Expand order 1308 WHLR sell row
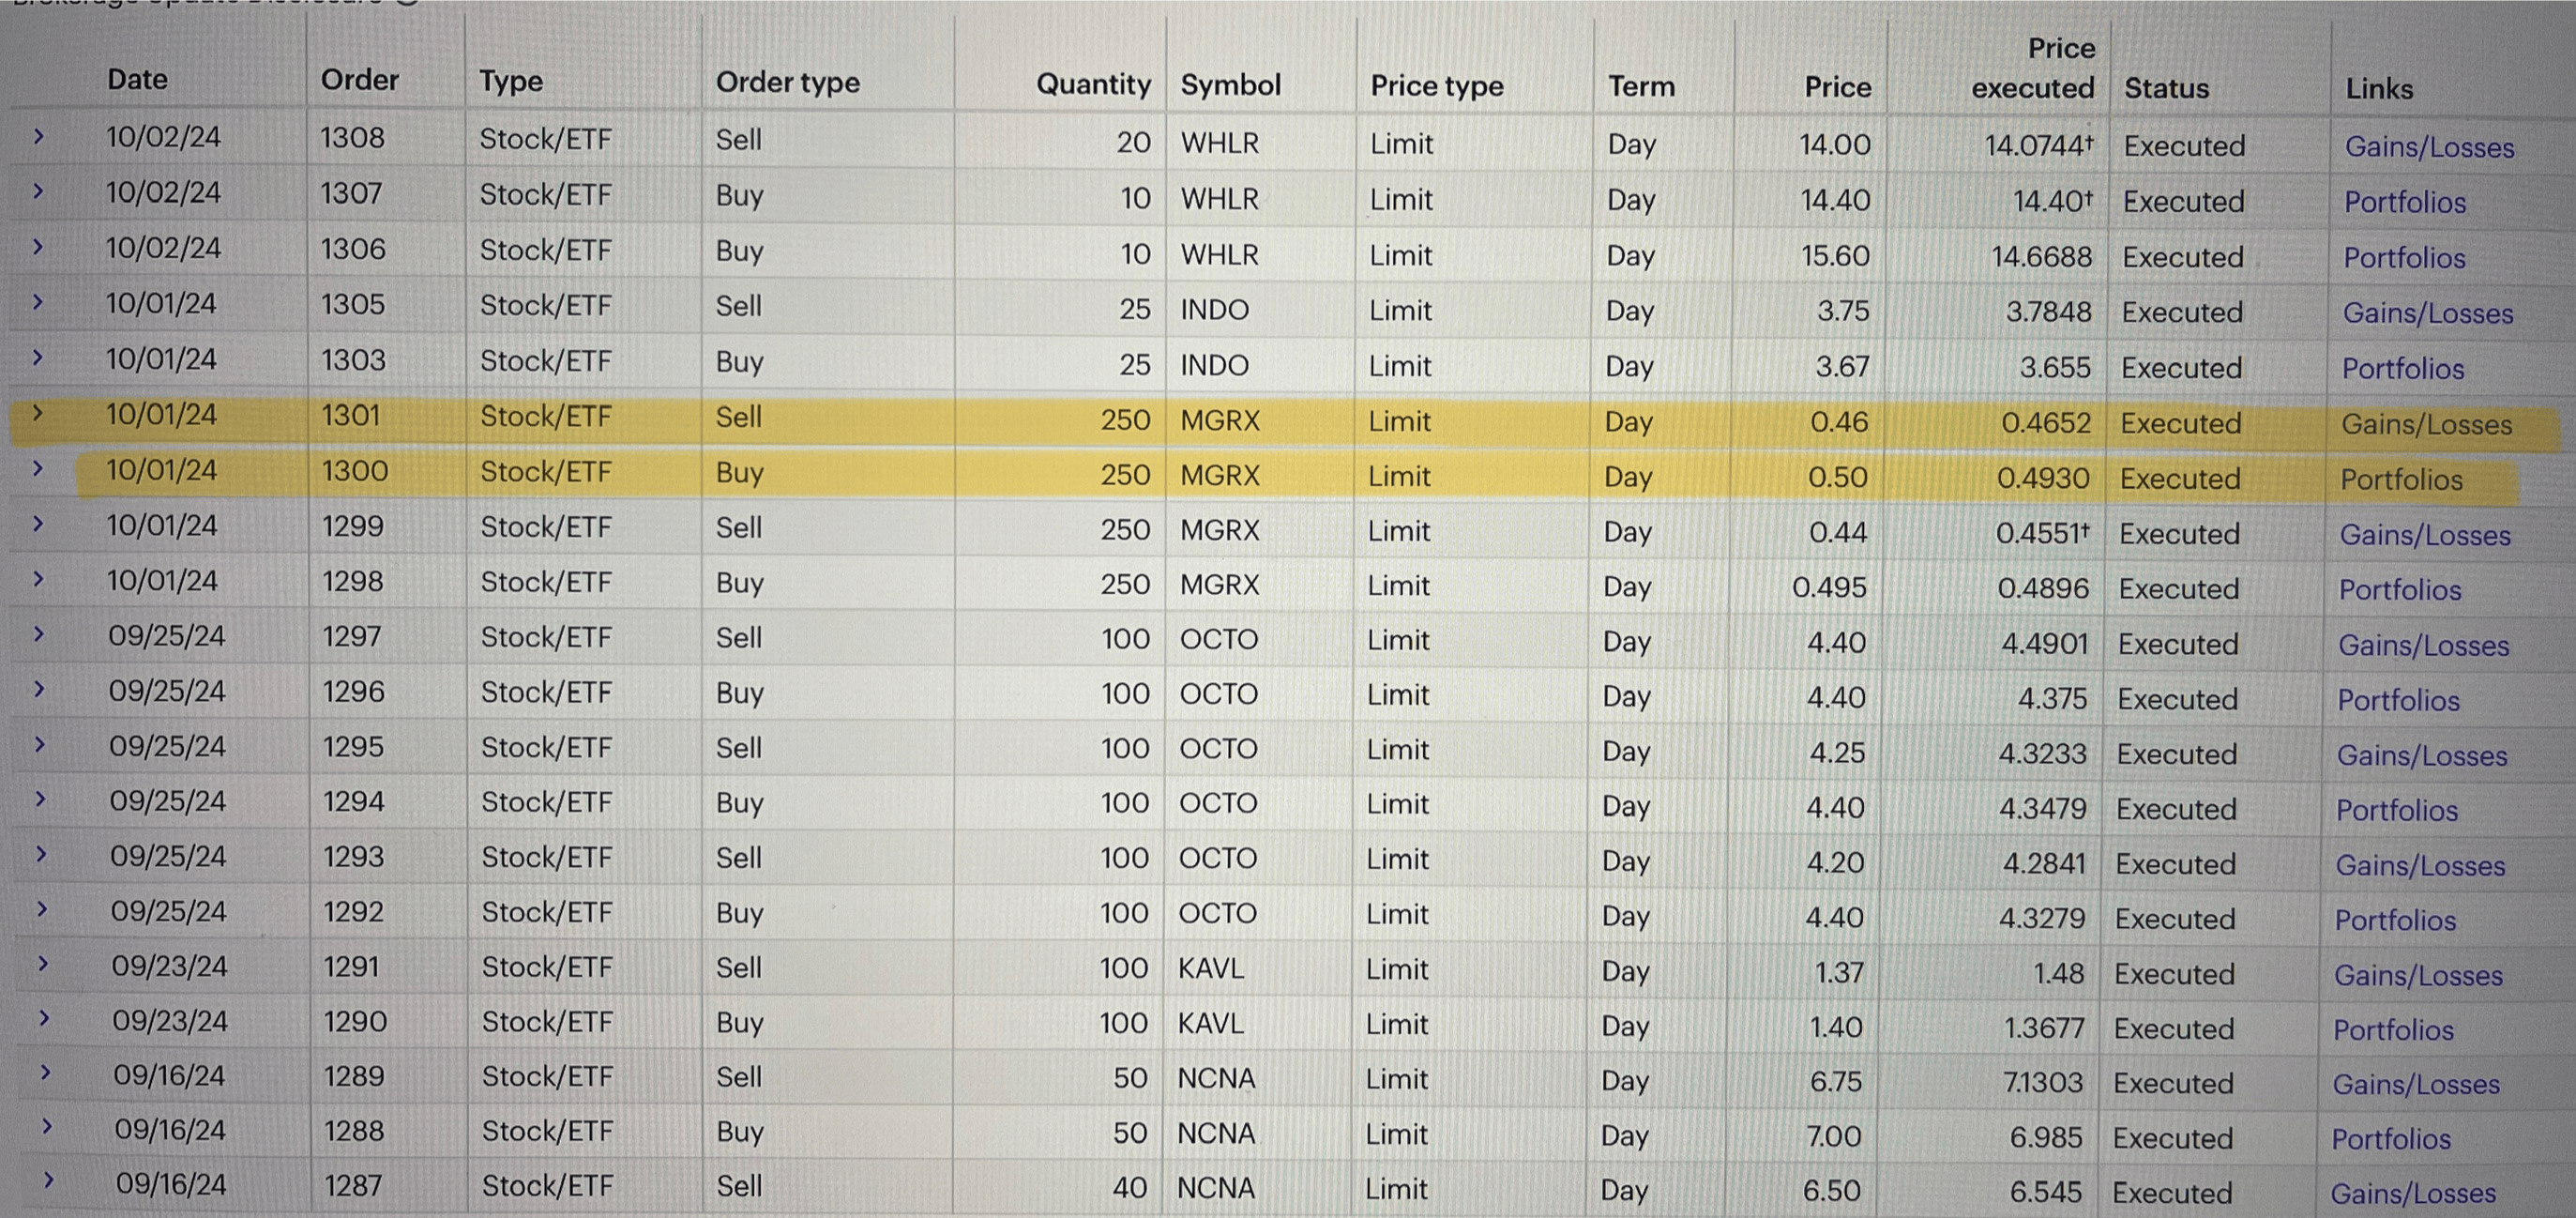Viewport: 2576px width, 1218px height. [x=39, y=136]
